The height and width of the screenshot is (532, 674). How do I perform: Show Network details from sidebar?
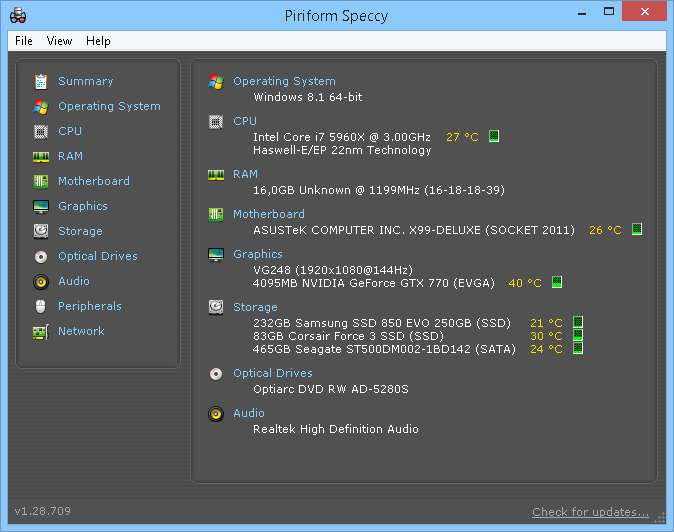[81, 331]
